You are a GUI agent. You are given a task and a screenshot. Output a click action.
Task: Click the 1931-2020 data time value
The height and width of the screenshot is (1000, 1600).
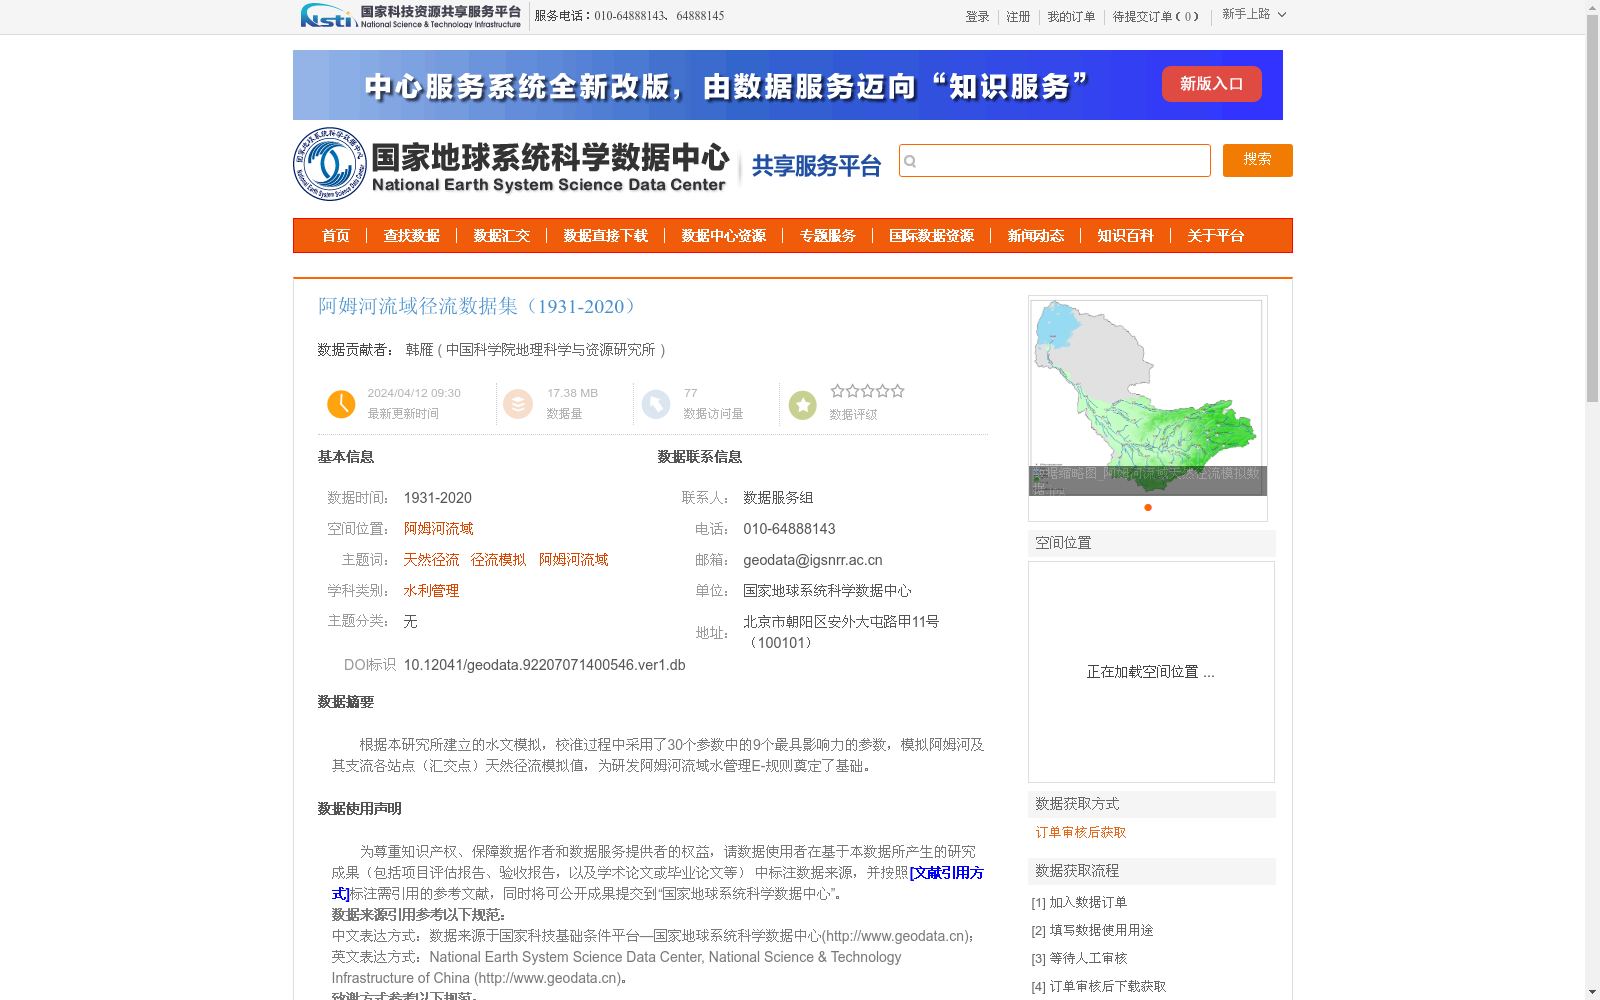tap(437, 498)
